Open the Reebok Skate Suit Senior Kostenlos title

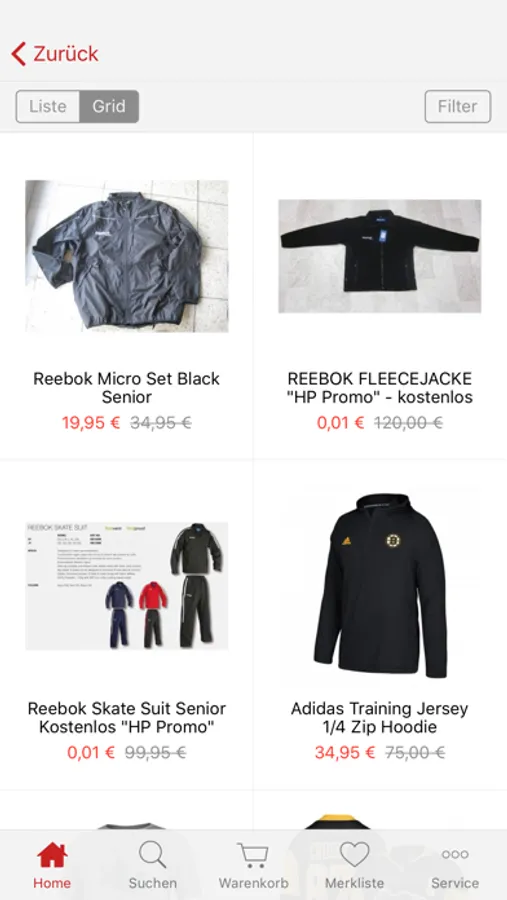pyautogui.click(x=126, y=717)
